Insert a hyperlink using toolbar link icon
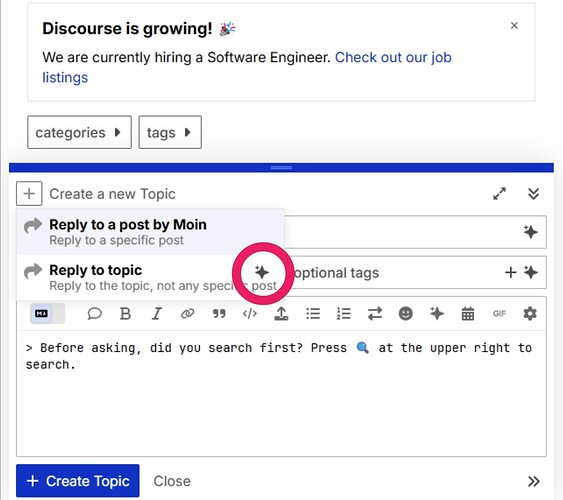 [187, 314]
